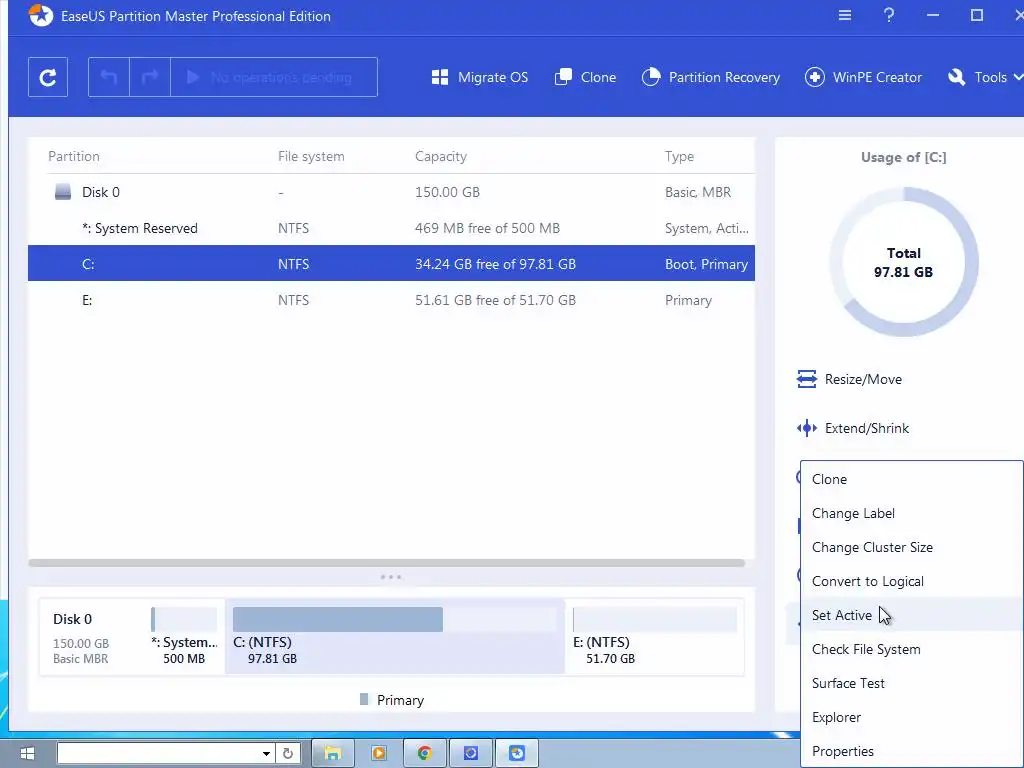Screen dimensions: 1024x768
Task: Click the undo arrow in the toolbar
Action: (109, 77)
